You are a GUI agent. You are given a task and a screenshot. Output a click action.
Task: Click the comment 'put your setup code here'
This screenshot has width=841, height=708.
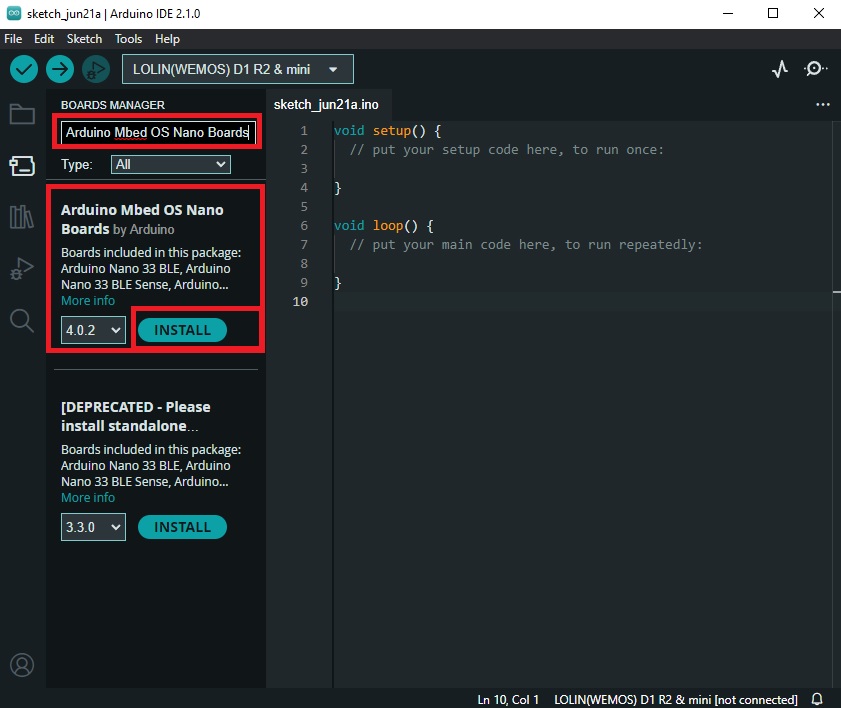[507, 150]
